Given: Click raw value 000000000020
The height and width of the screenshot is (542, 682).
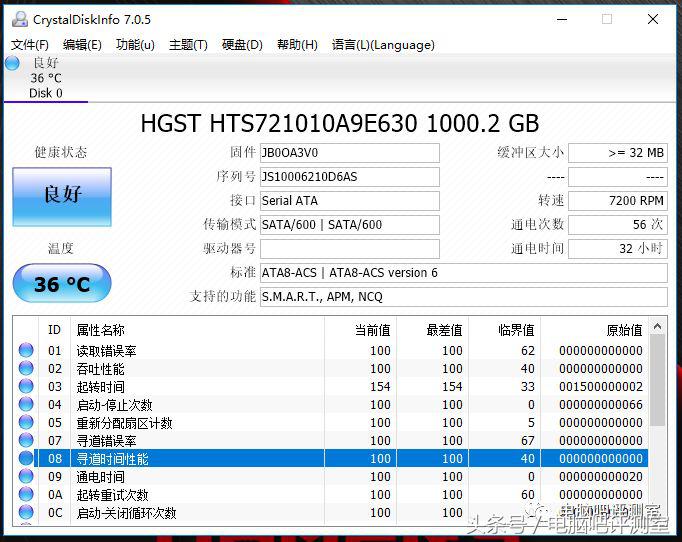Looking at the screenshot, I should coord(601,477).
